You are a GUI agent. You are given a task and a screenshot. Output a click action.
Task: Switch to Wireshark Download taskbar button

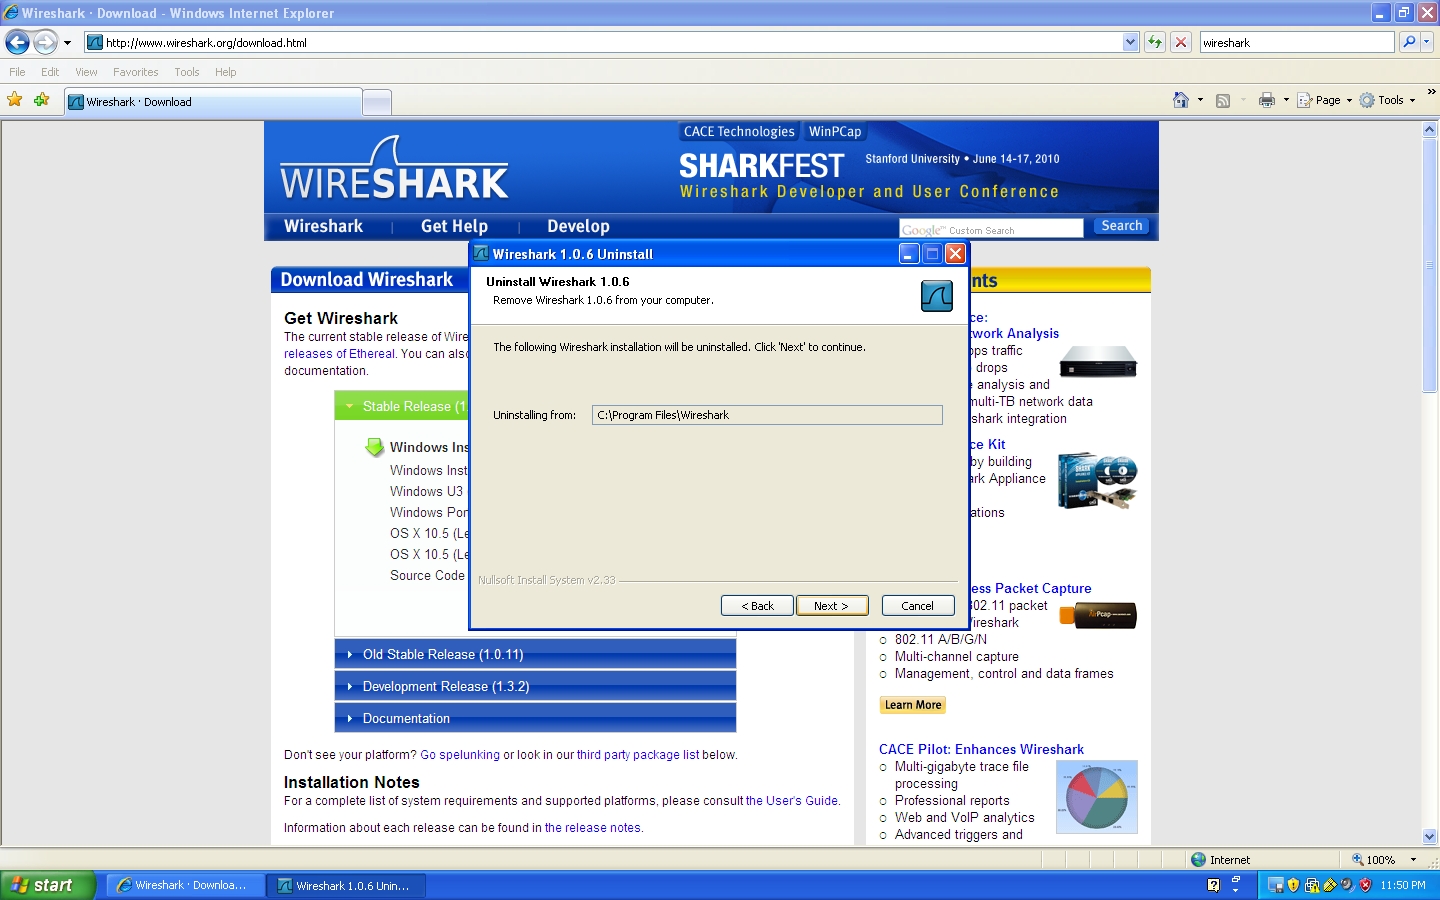[x=185, y=885]
